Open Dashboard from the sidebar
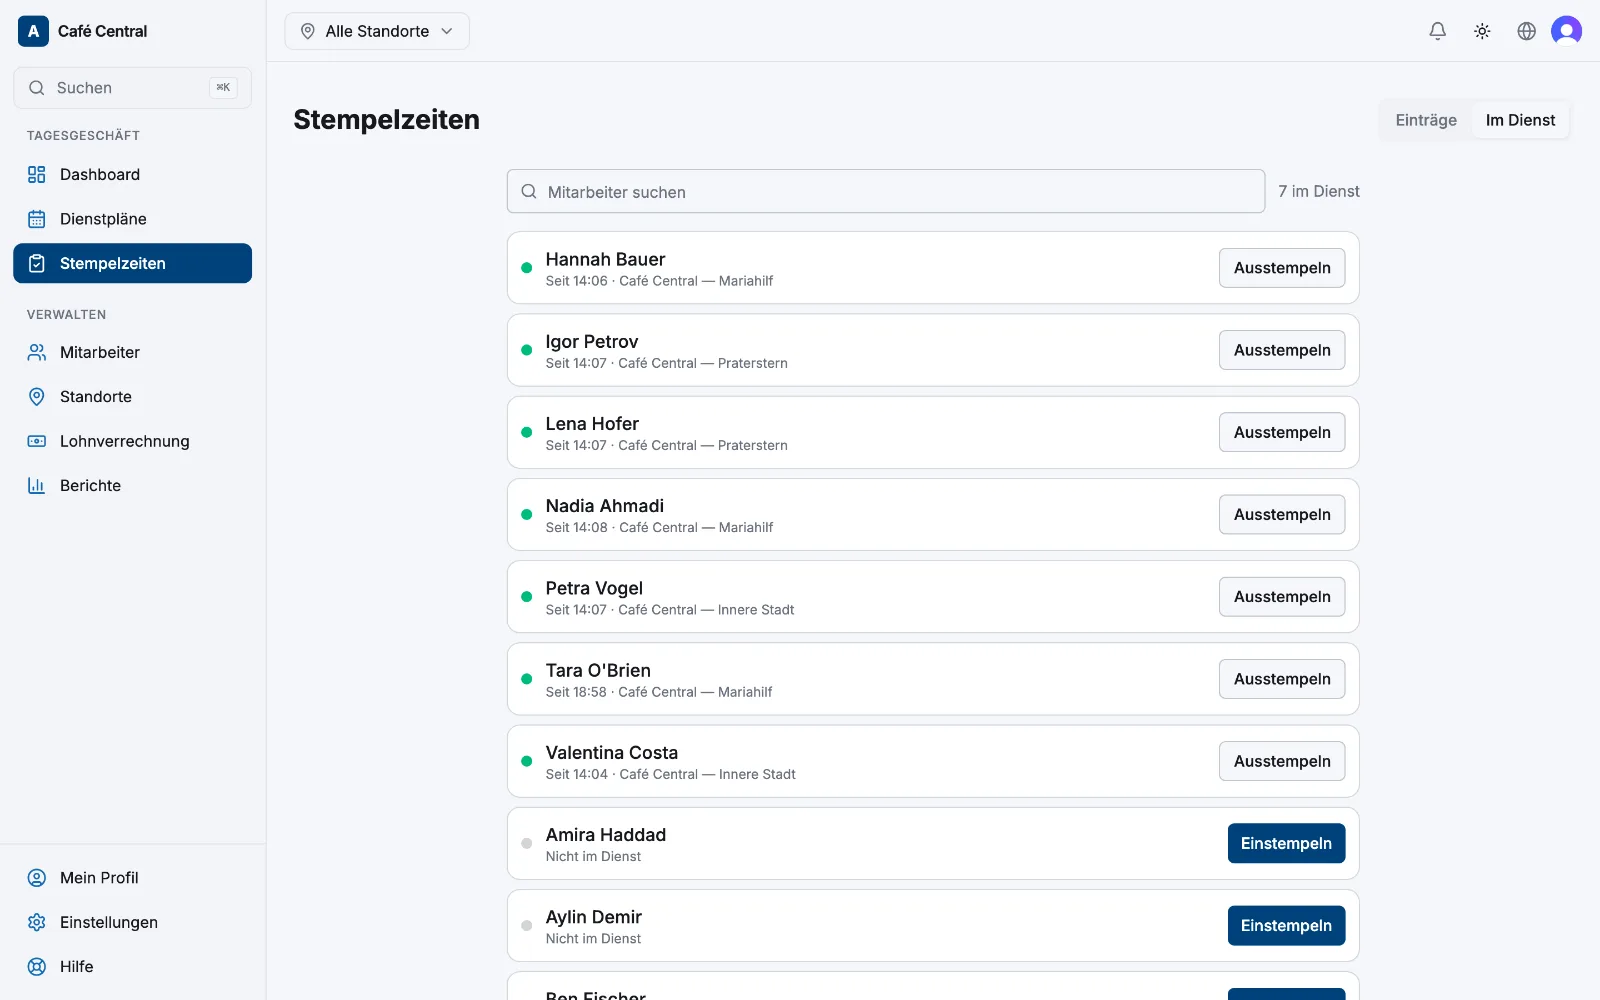Screen dimensions: 1600x1000 click(132, 175)
